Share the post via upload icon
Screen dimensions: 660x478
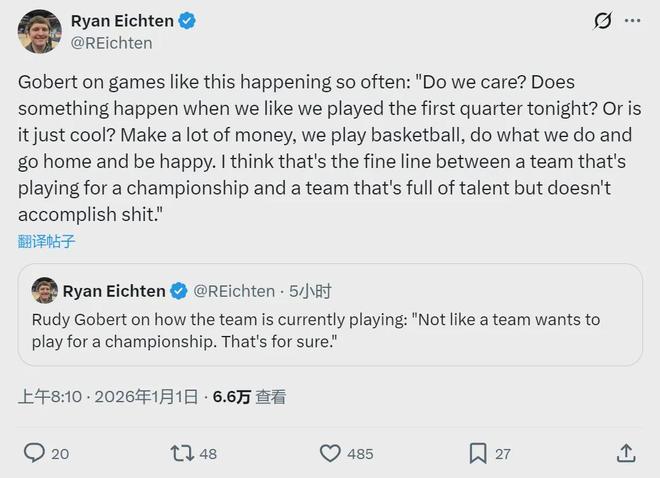tap(626, 453)
